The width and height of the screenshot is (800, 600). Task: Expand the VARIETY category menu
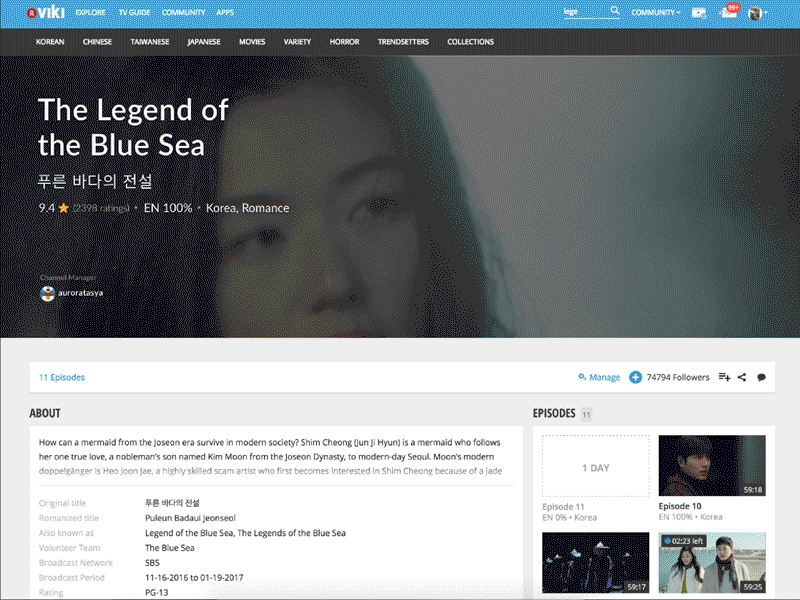coord(297,41)
